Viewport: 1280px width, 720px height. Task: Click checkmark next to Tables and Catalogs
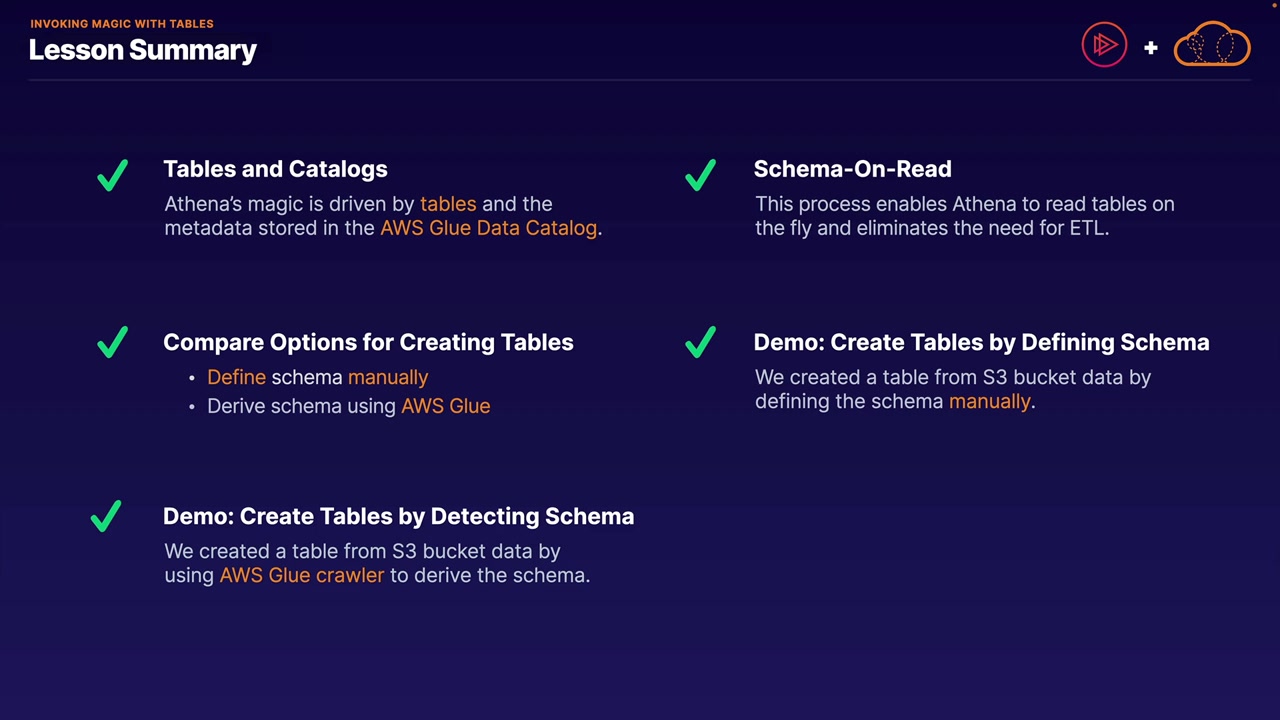(x=112, y=175)
